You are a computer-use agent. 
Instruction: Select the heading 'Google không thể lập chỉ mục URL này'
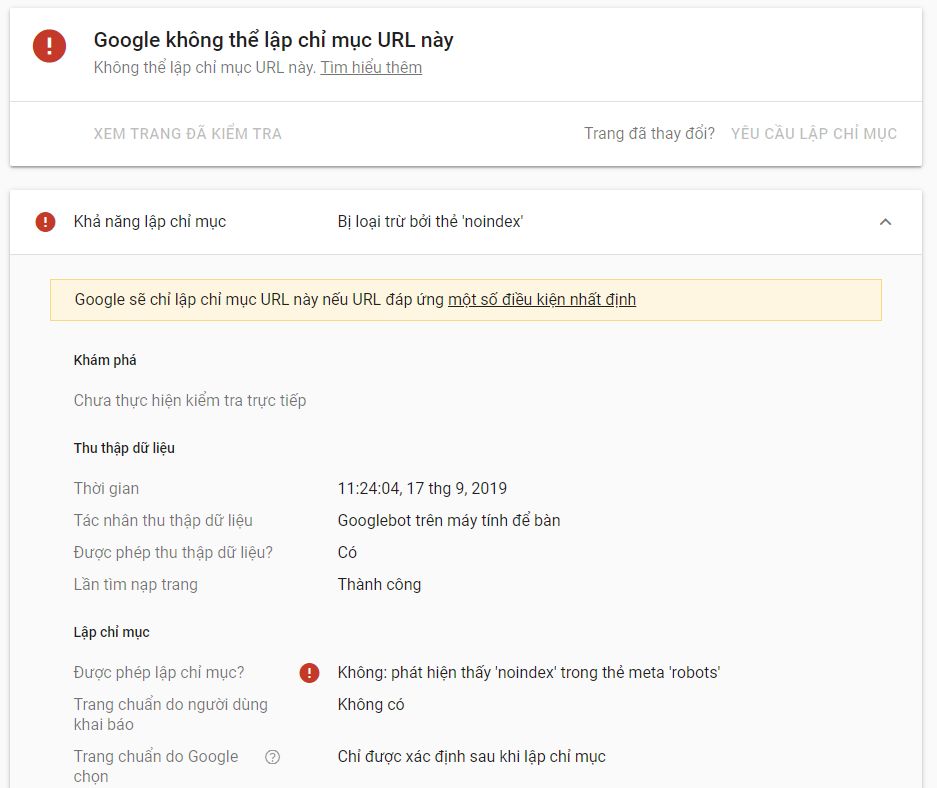274,40
